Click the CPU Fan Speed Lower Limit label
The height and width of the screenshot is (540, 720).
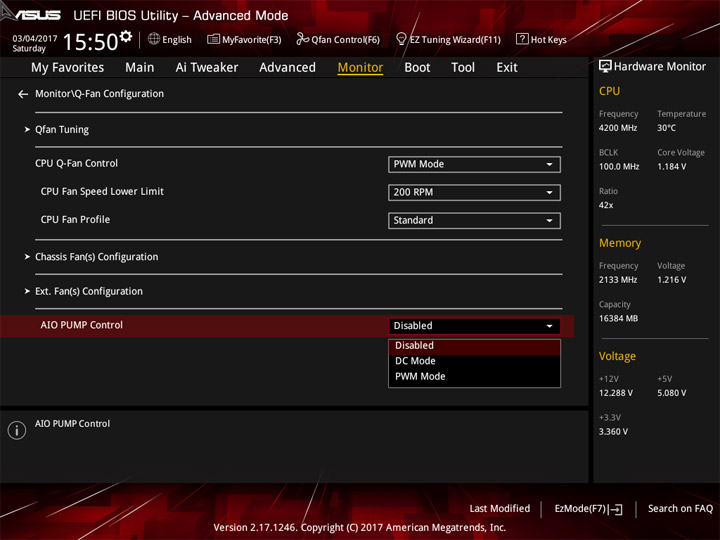(x=102, y=191)
